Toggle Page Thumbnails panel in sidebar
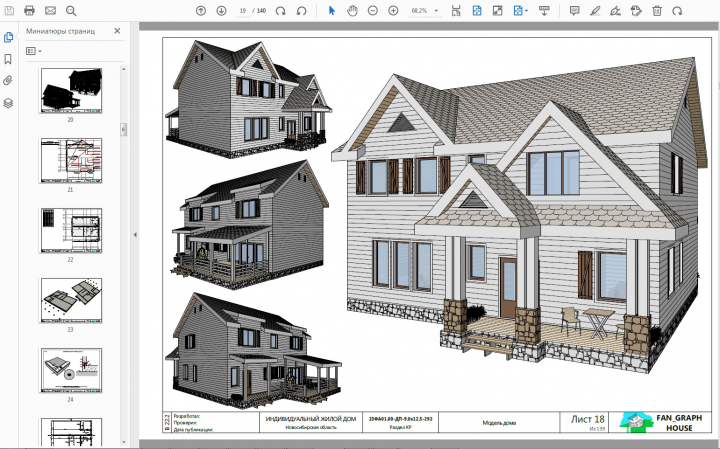Image resolution: width=720 pixels, height=449 pixels. pyautogui.click(x=8, y=37)
